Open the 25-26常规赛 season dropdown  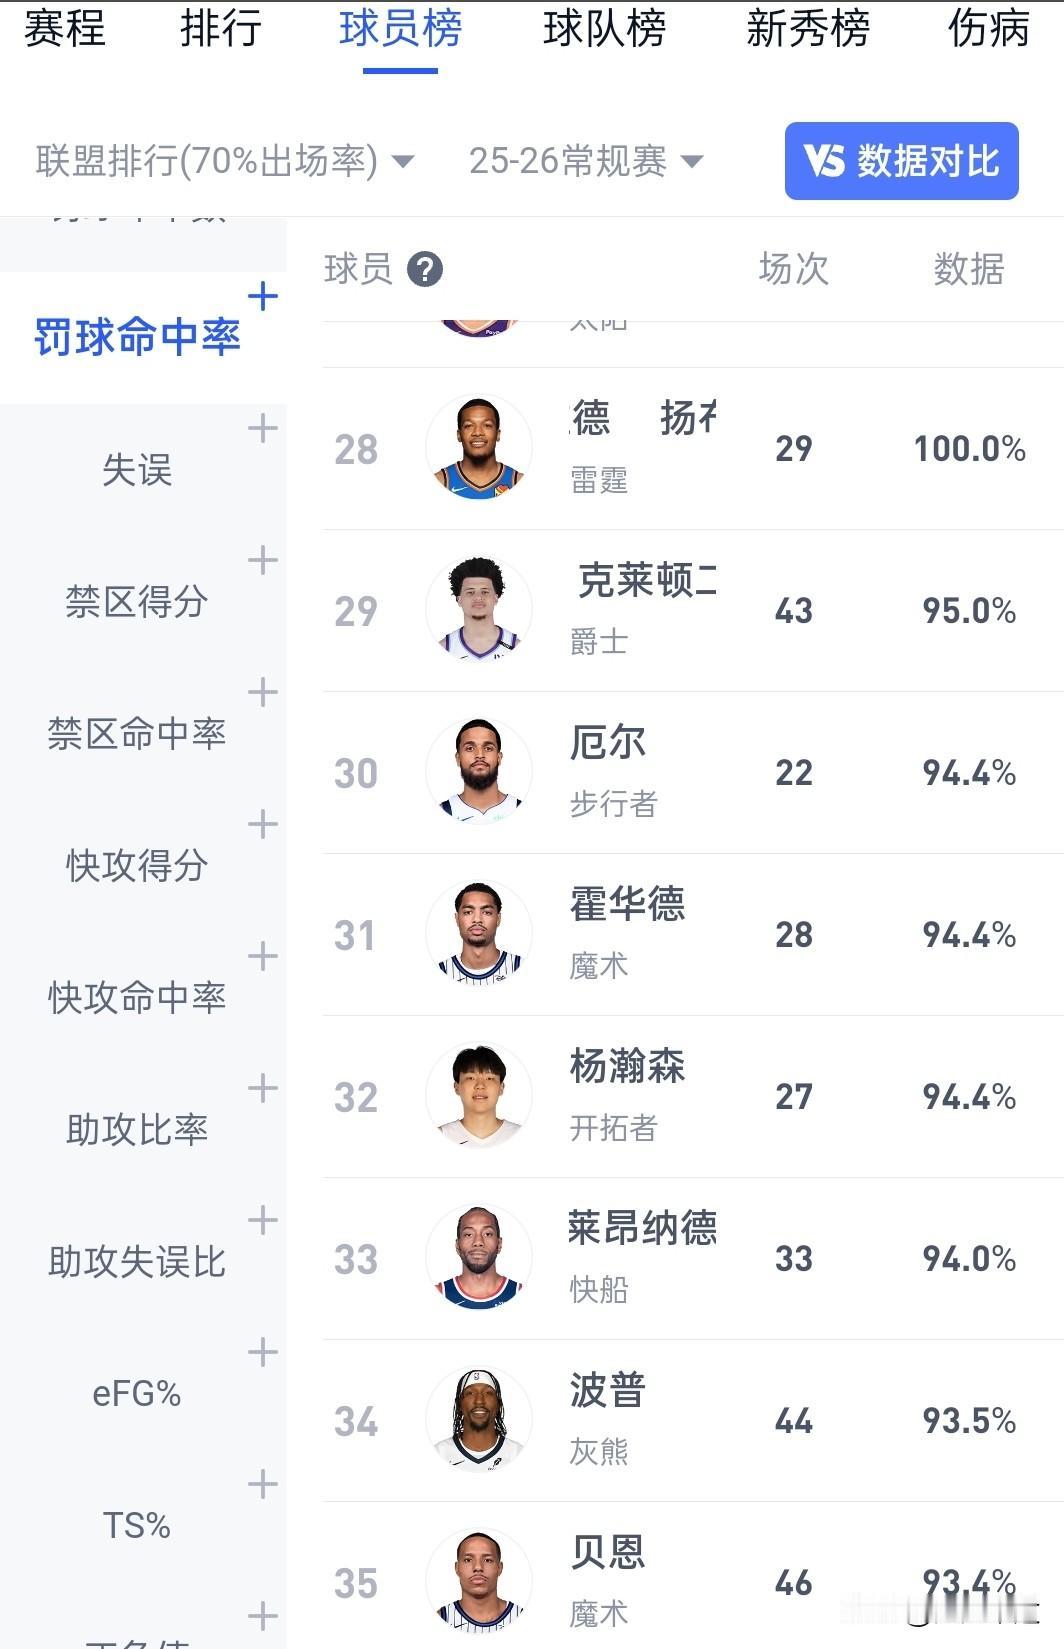pos(586,161)
